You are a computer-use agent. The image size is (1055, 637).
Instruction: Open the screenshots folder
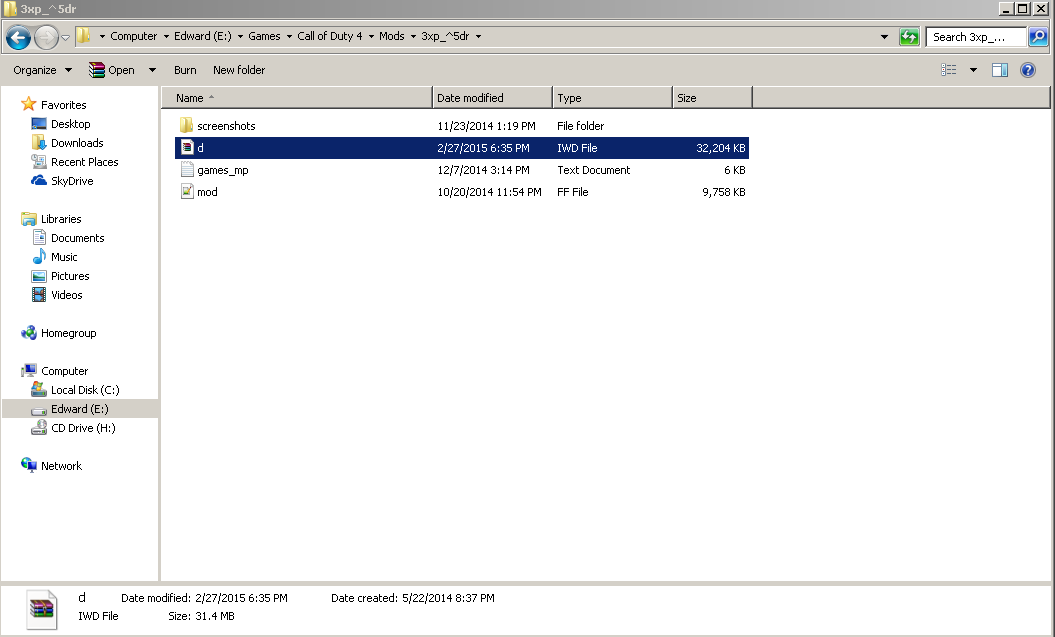click(225, 126)
